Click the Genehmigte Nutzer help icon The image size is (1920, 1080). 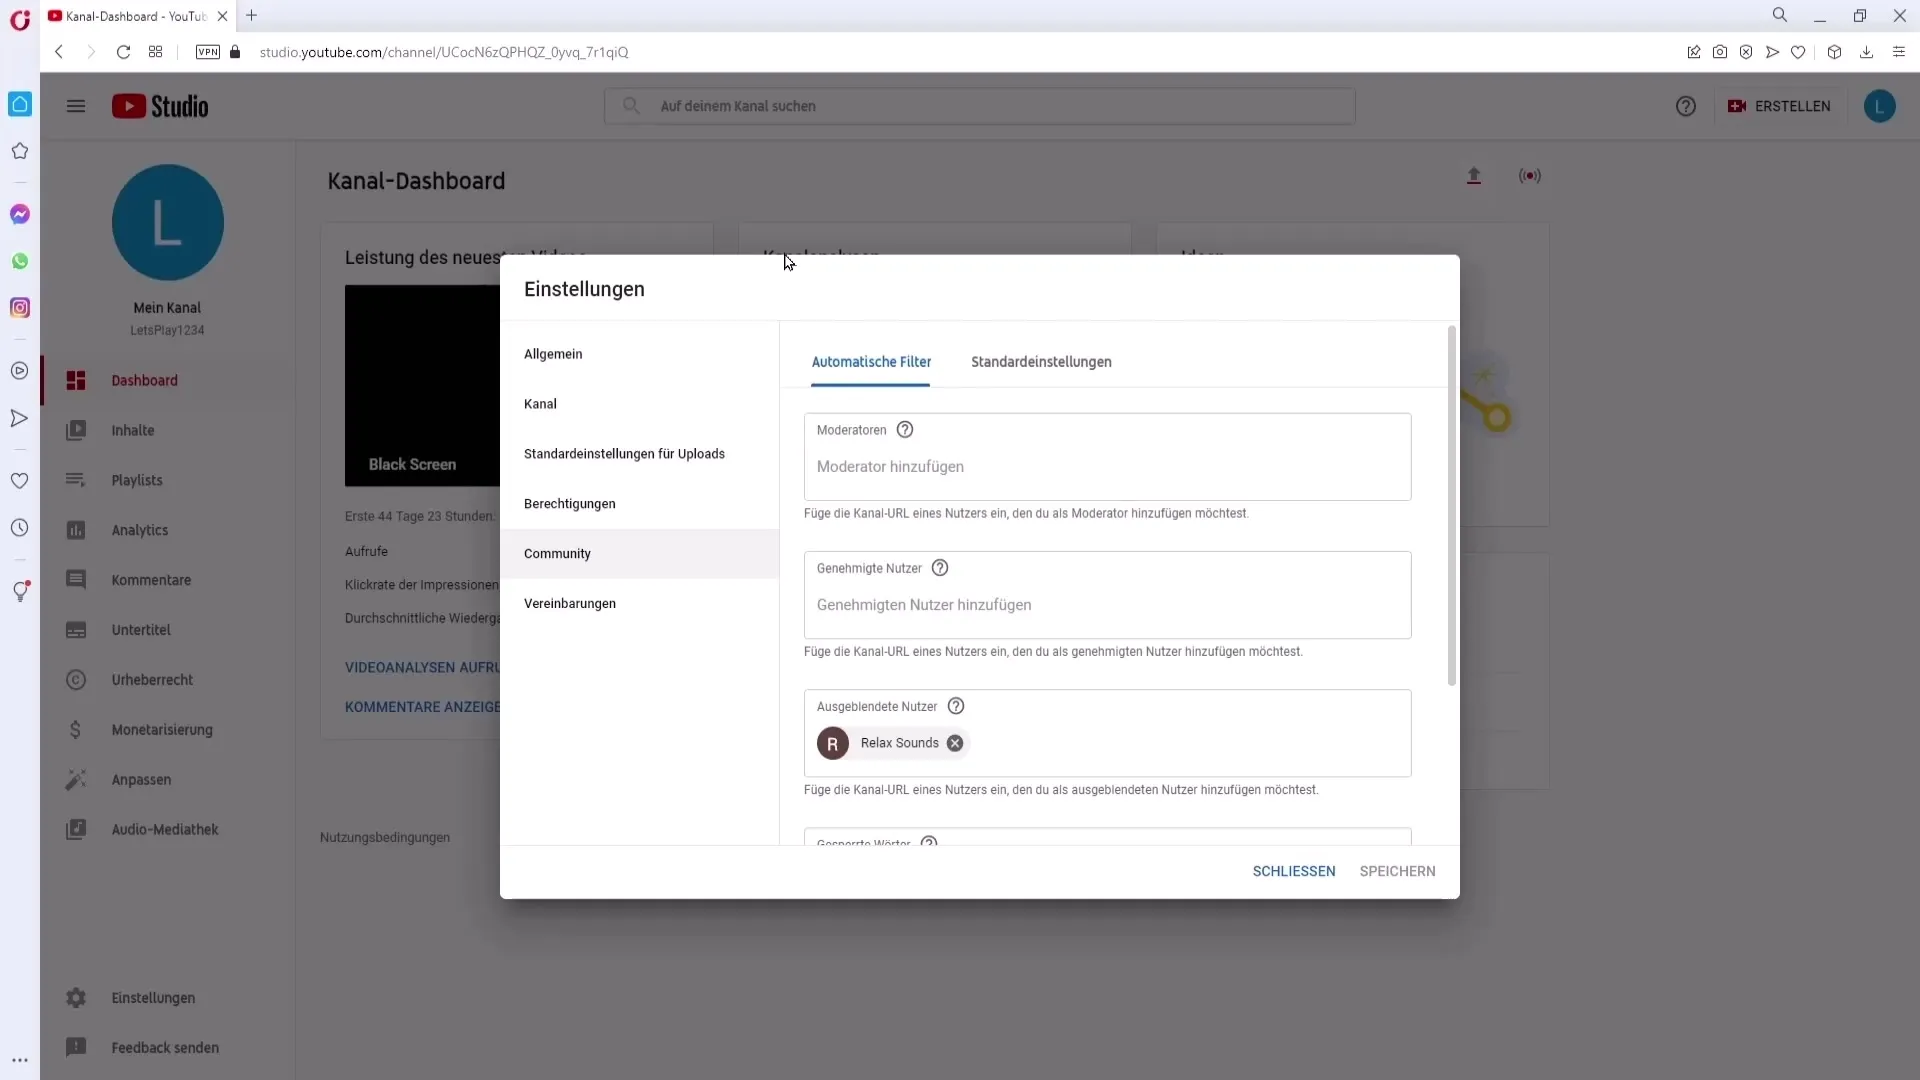pos(940,568)
